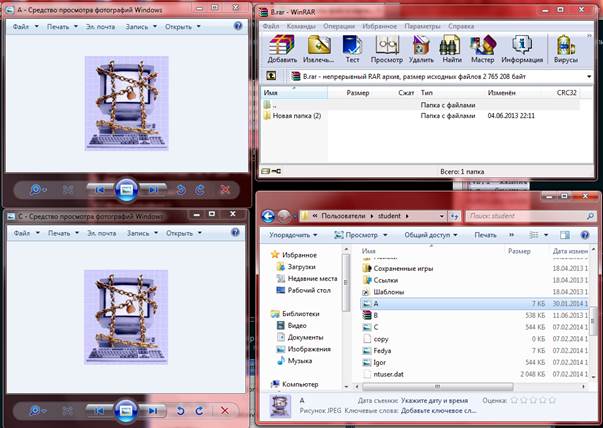Click Просмотр button in Explorer toolbar
Image resolution: width=603 pixels, height=428 pixels.
[356, 235]
